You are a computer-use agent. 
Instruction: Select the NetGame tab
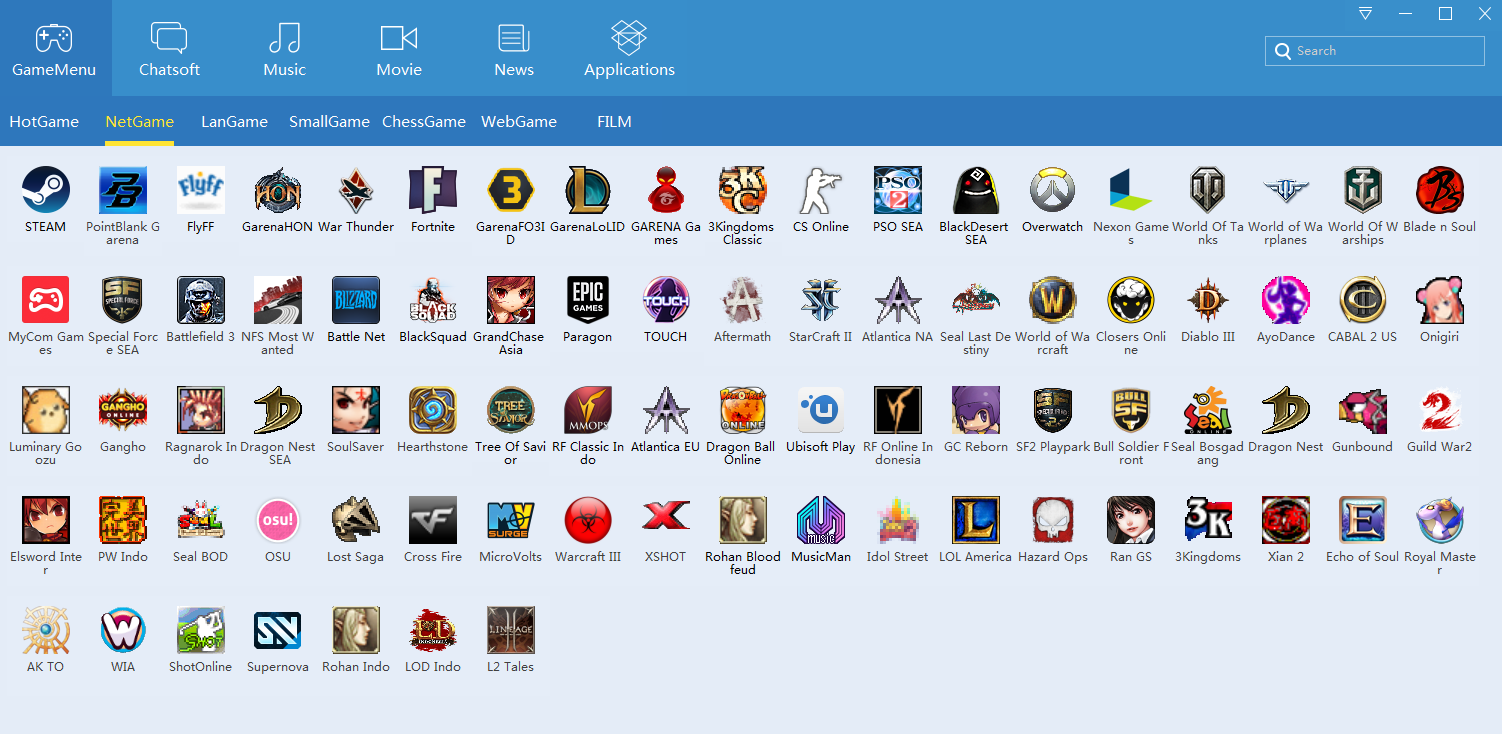coord(140,122)
